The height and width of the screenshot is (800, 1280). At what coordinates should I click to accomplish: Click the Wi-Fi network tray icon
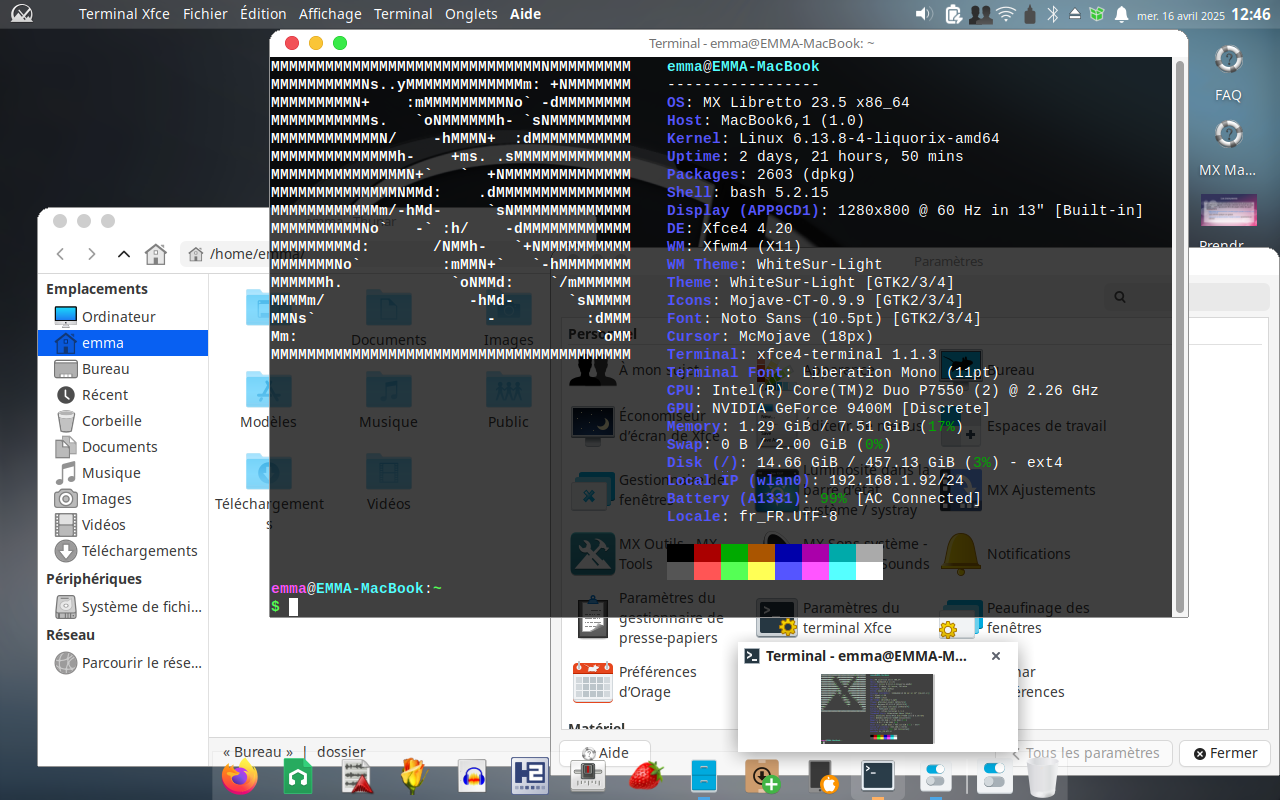(x=1005, y=14)
